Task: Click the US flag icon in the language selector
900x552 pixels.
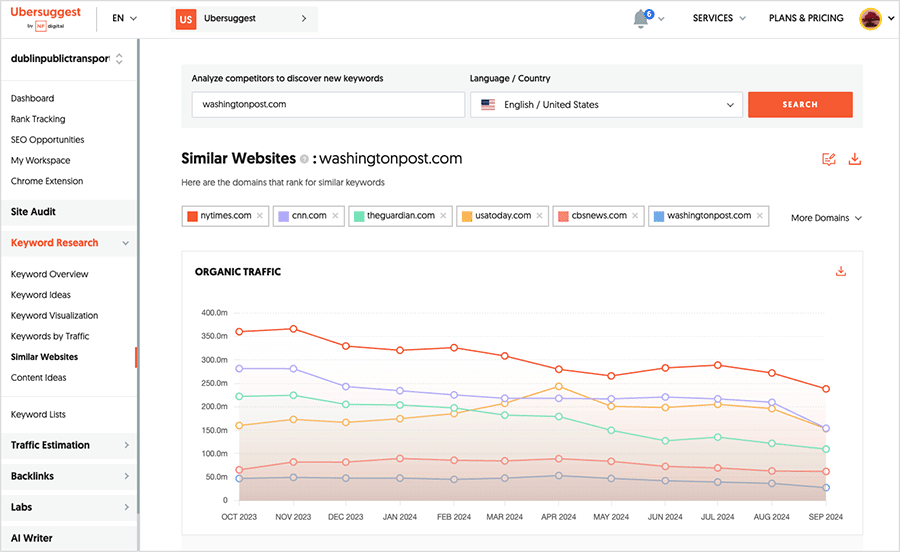Action: [488, 104]
